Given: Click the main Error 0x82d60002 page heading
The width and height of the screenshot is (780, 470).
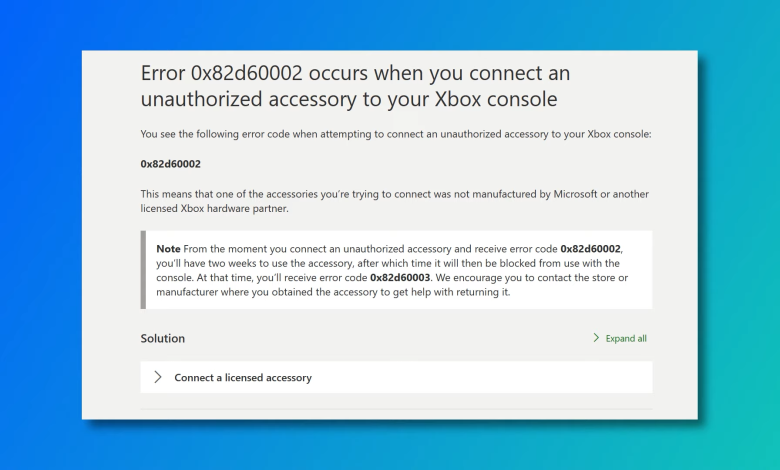Looking at the screenshot, I should click(355, 86).
